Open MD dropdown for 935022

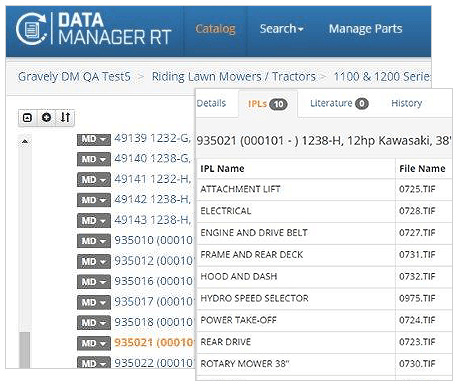click(94, 363)
